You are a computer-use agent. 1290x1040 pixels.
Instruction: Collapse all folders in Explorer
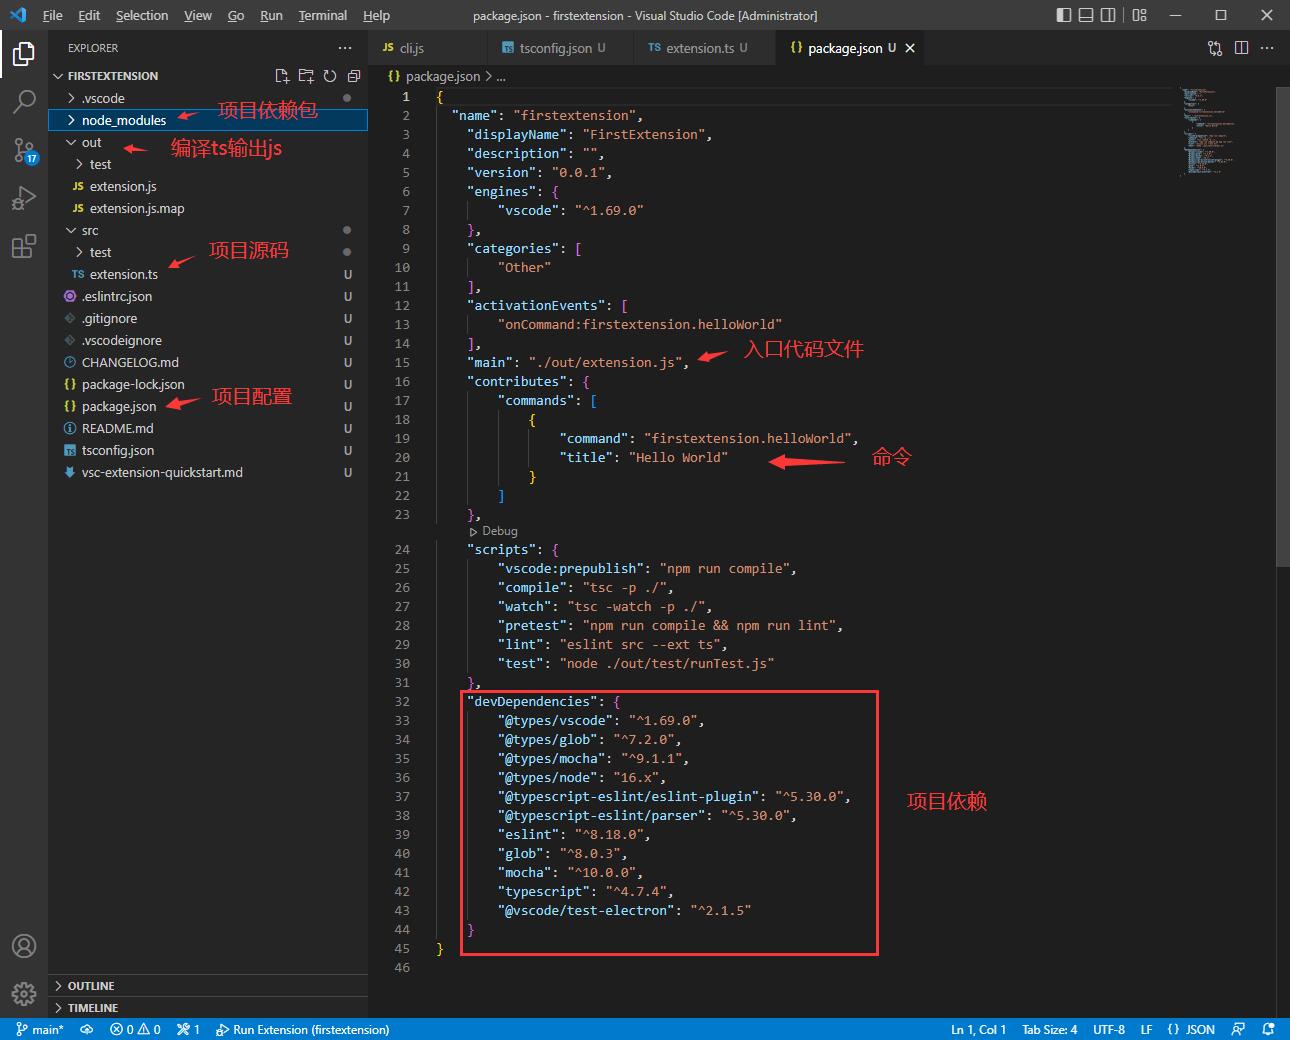click(354, 76)
